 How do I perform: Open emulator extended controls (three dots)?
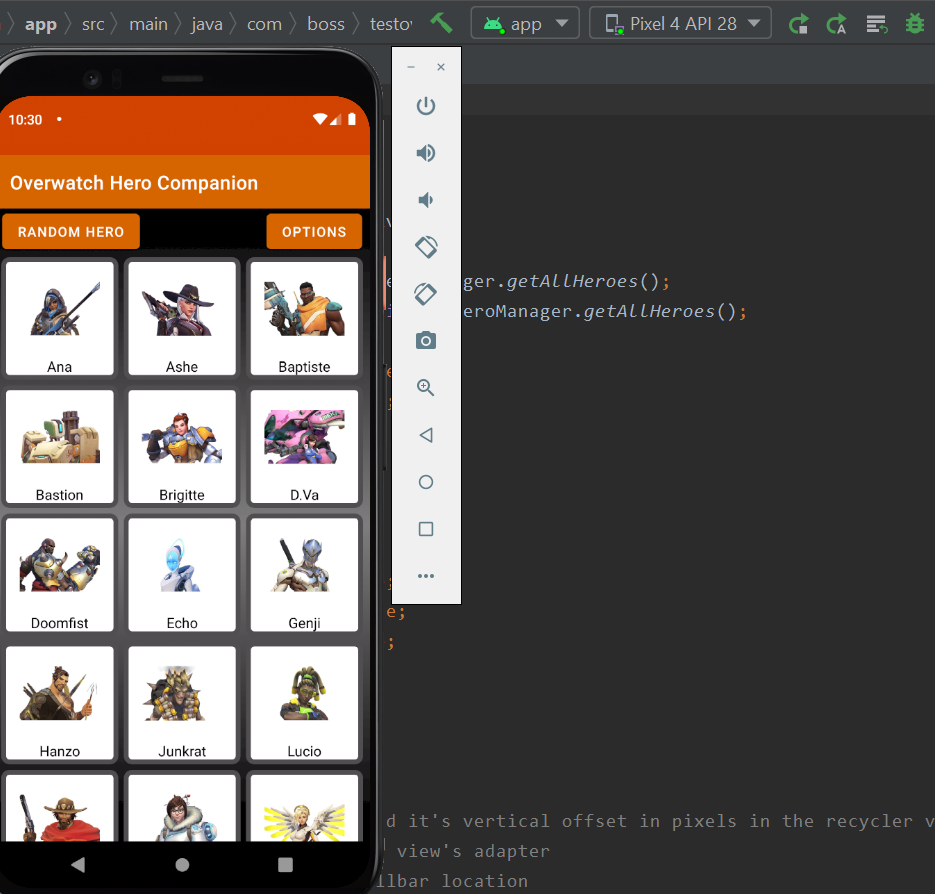click(426, 576)
